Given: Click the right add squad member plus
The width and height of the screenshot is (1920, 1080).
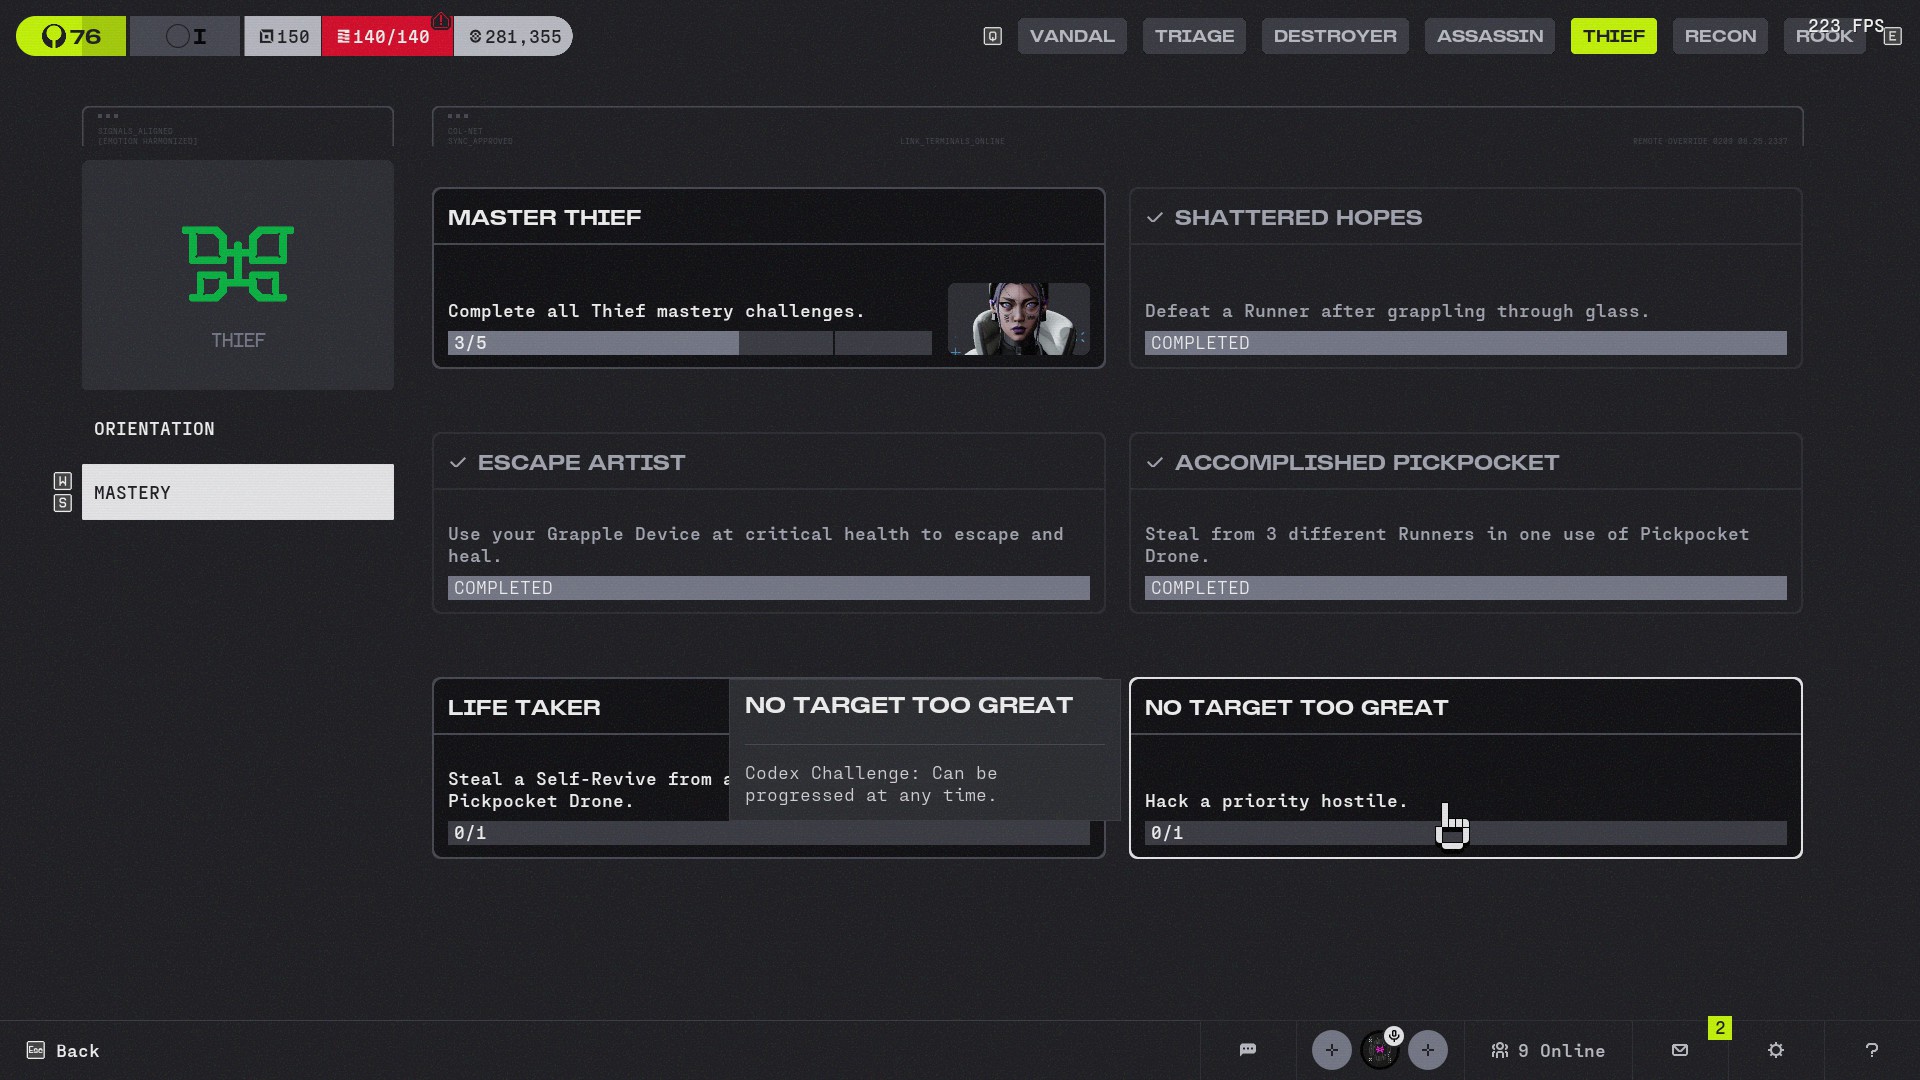Looking at the screenshot, I should click(1427, 1050).
